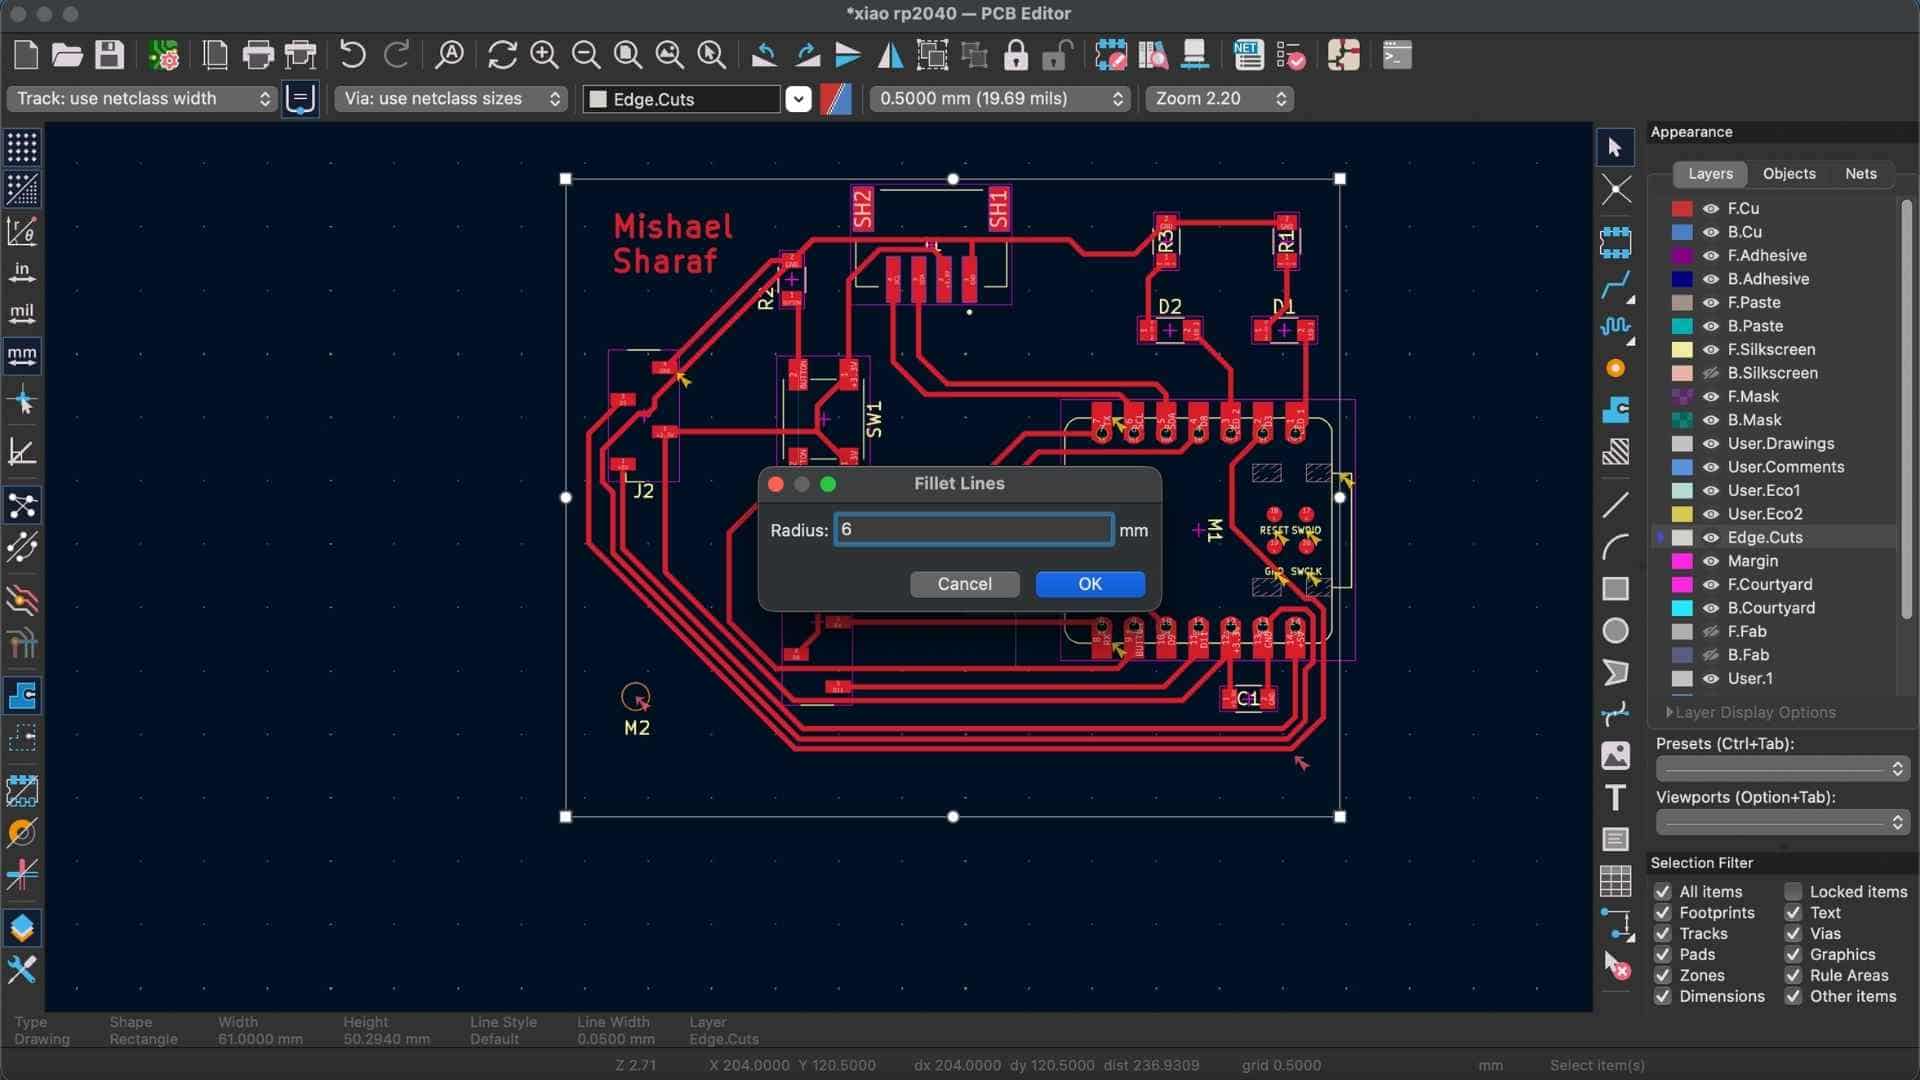Enable Locked items checkbox
Screen dimensions: 1920x1080
tap(1793, 892)
